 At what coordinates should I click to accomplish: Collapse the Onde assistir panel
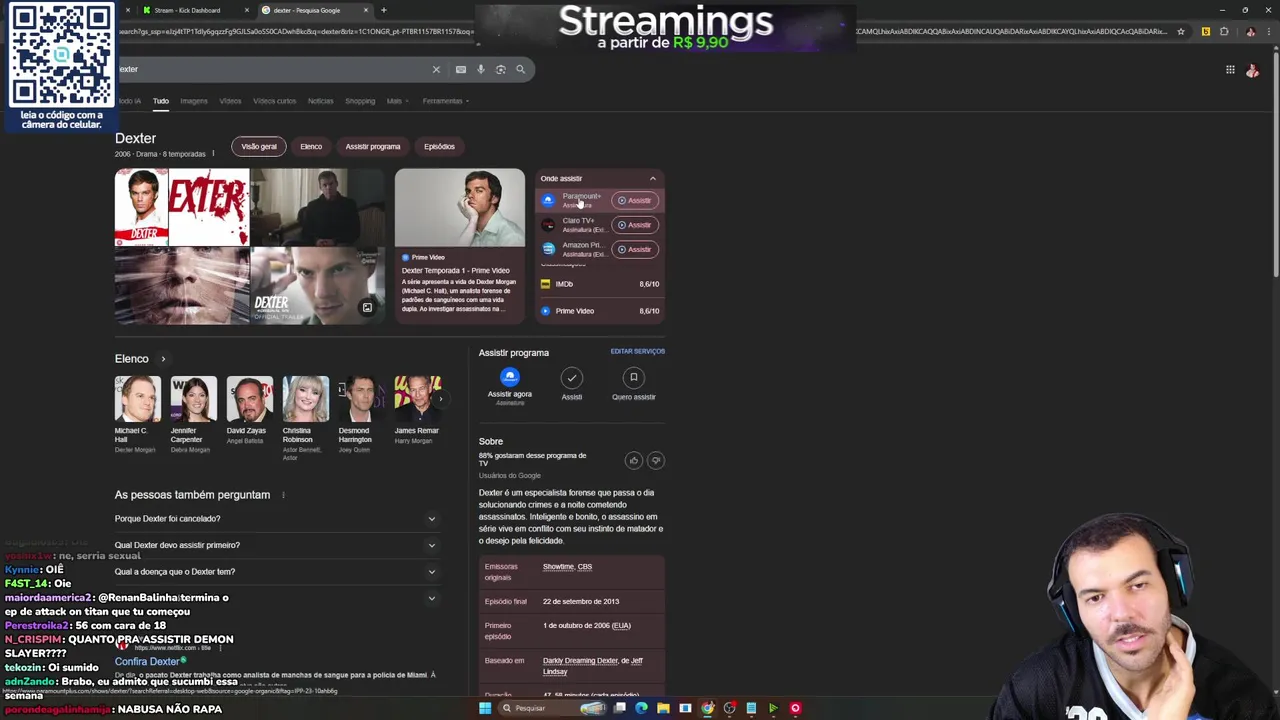653,179
